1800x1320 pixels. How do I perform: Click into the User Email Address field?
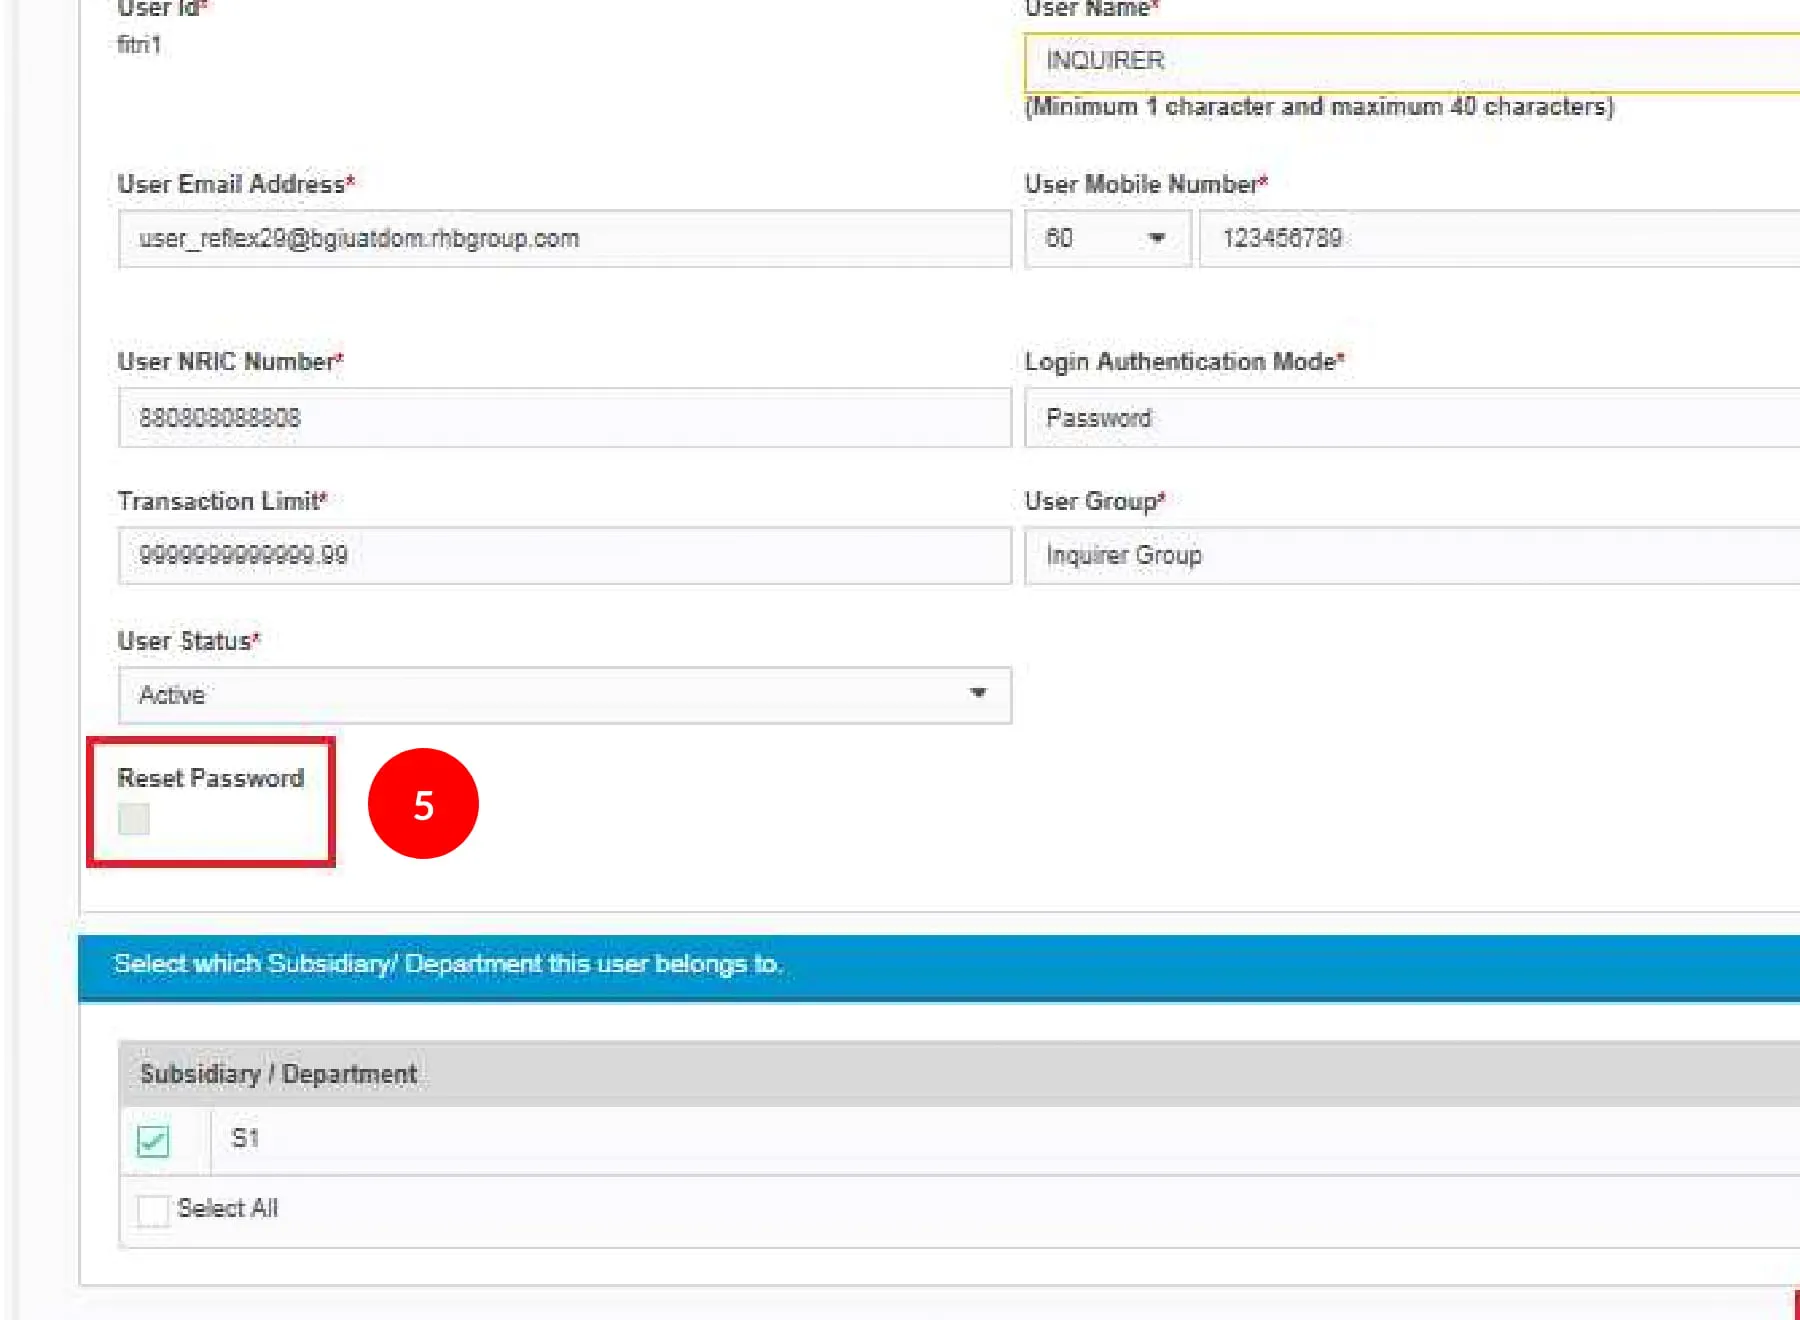(564, 239)
